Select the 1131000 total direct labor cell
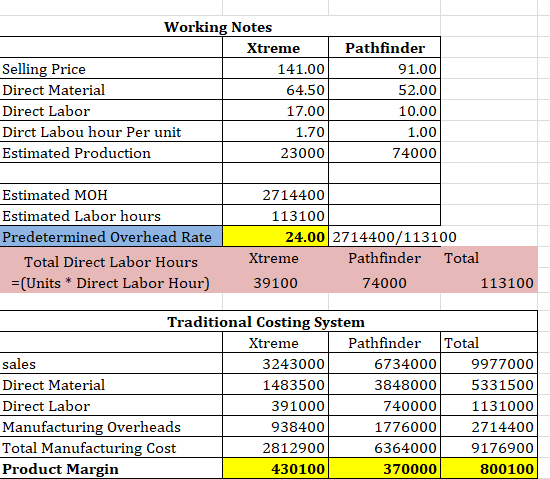 489,406
